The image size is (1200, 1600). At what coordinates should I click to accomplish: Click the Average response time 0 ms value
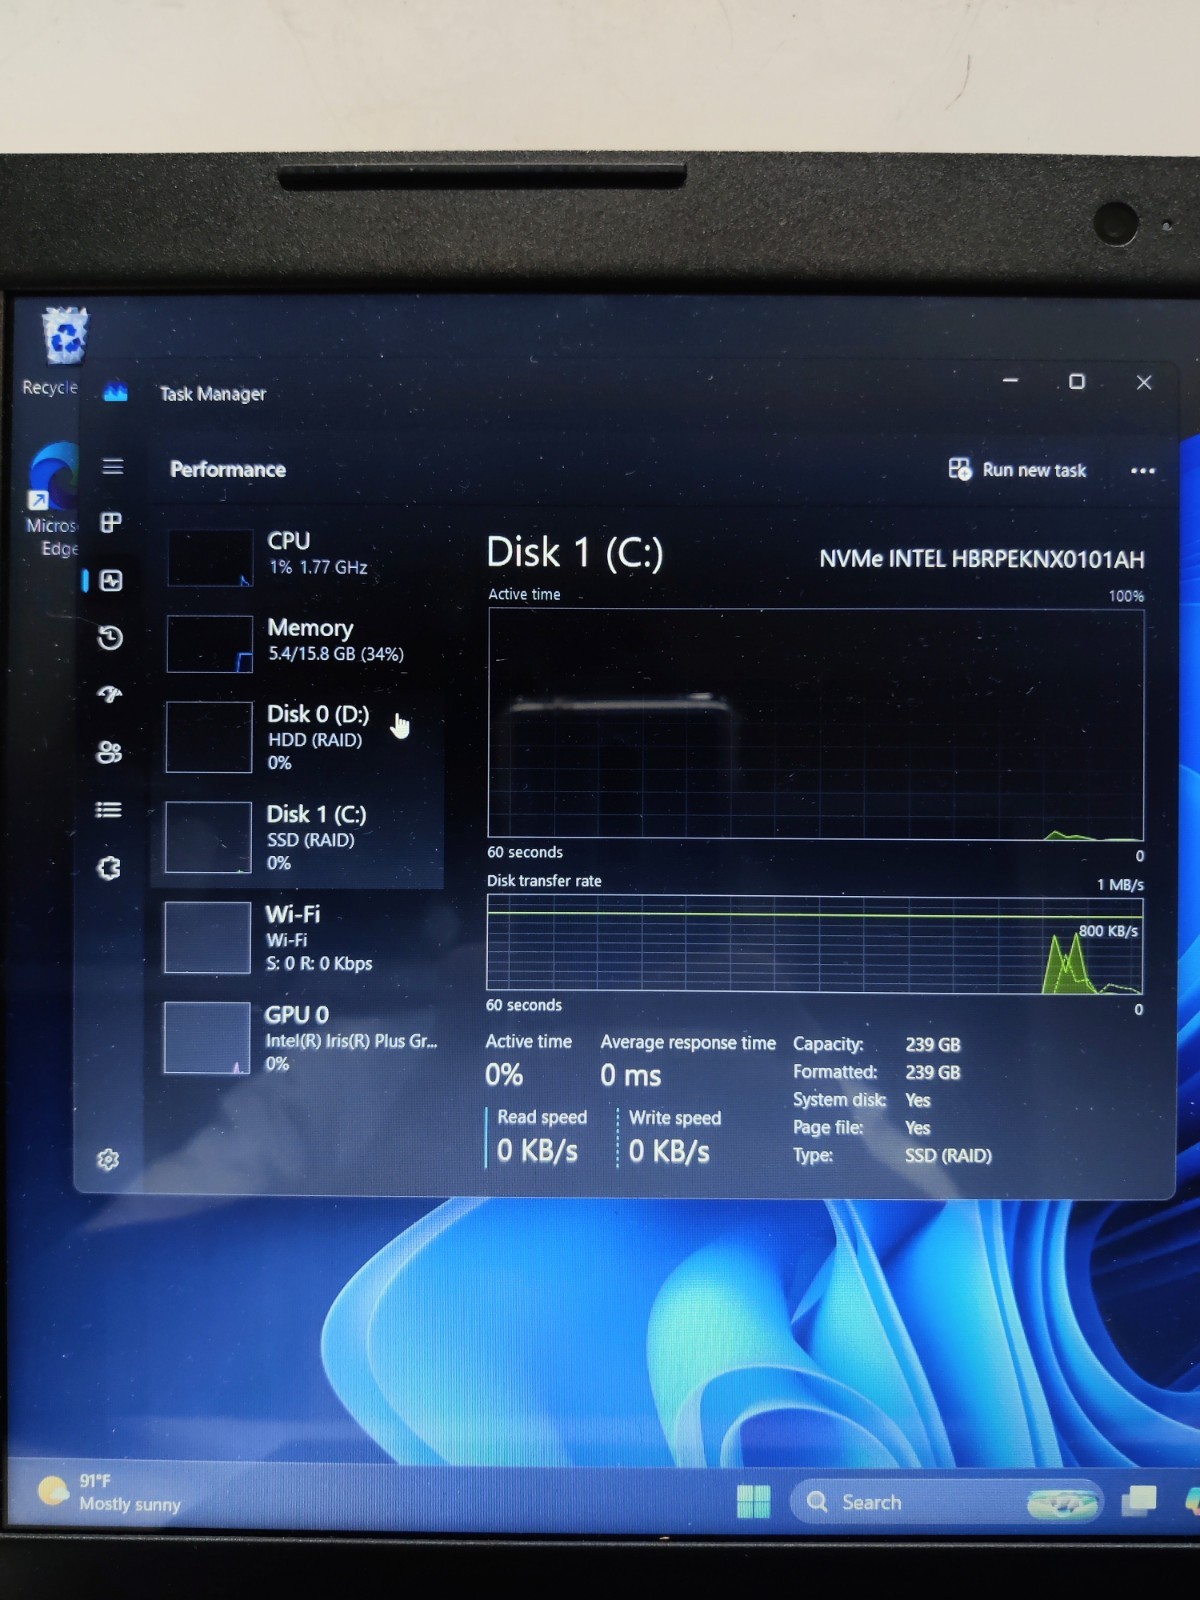tap(630, 1076)
